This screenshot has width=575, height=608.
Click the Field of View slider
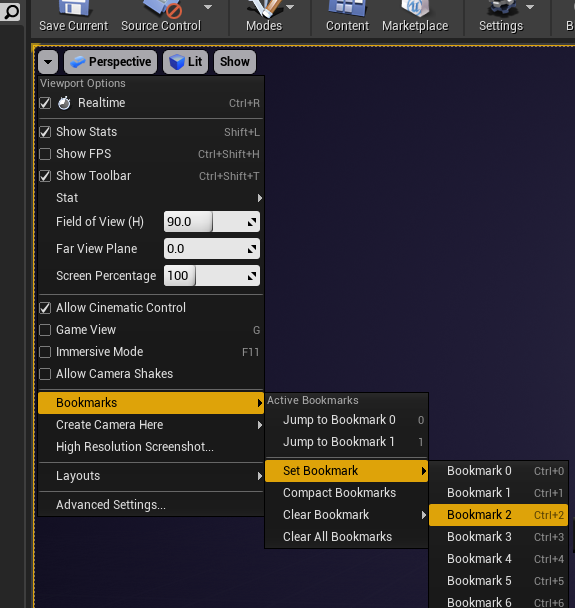212,222
